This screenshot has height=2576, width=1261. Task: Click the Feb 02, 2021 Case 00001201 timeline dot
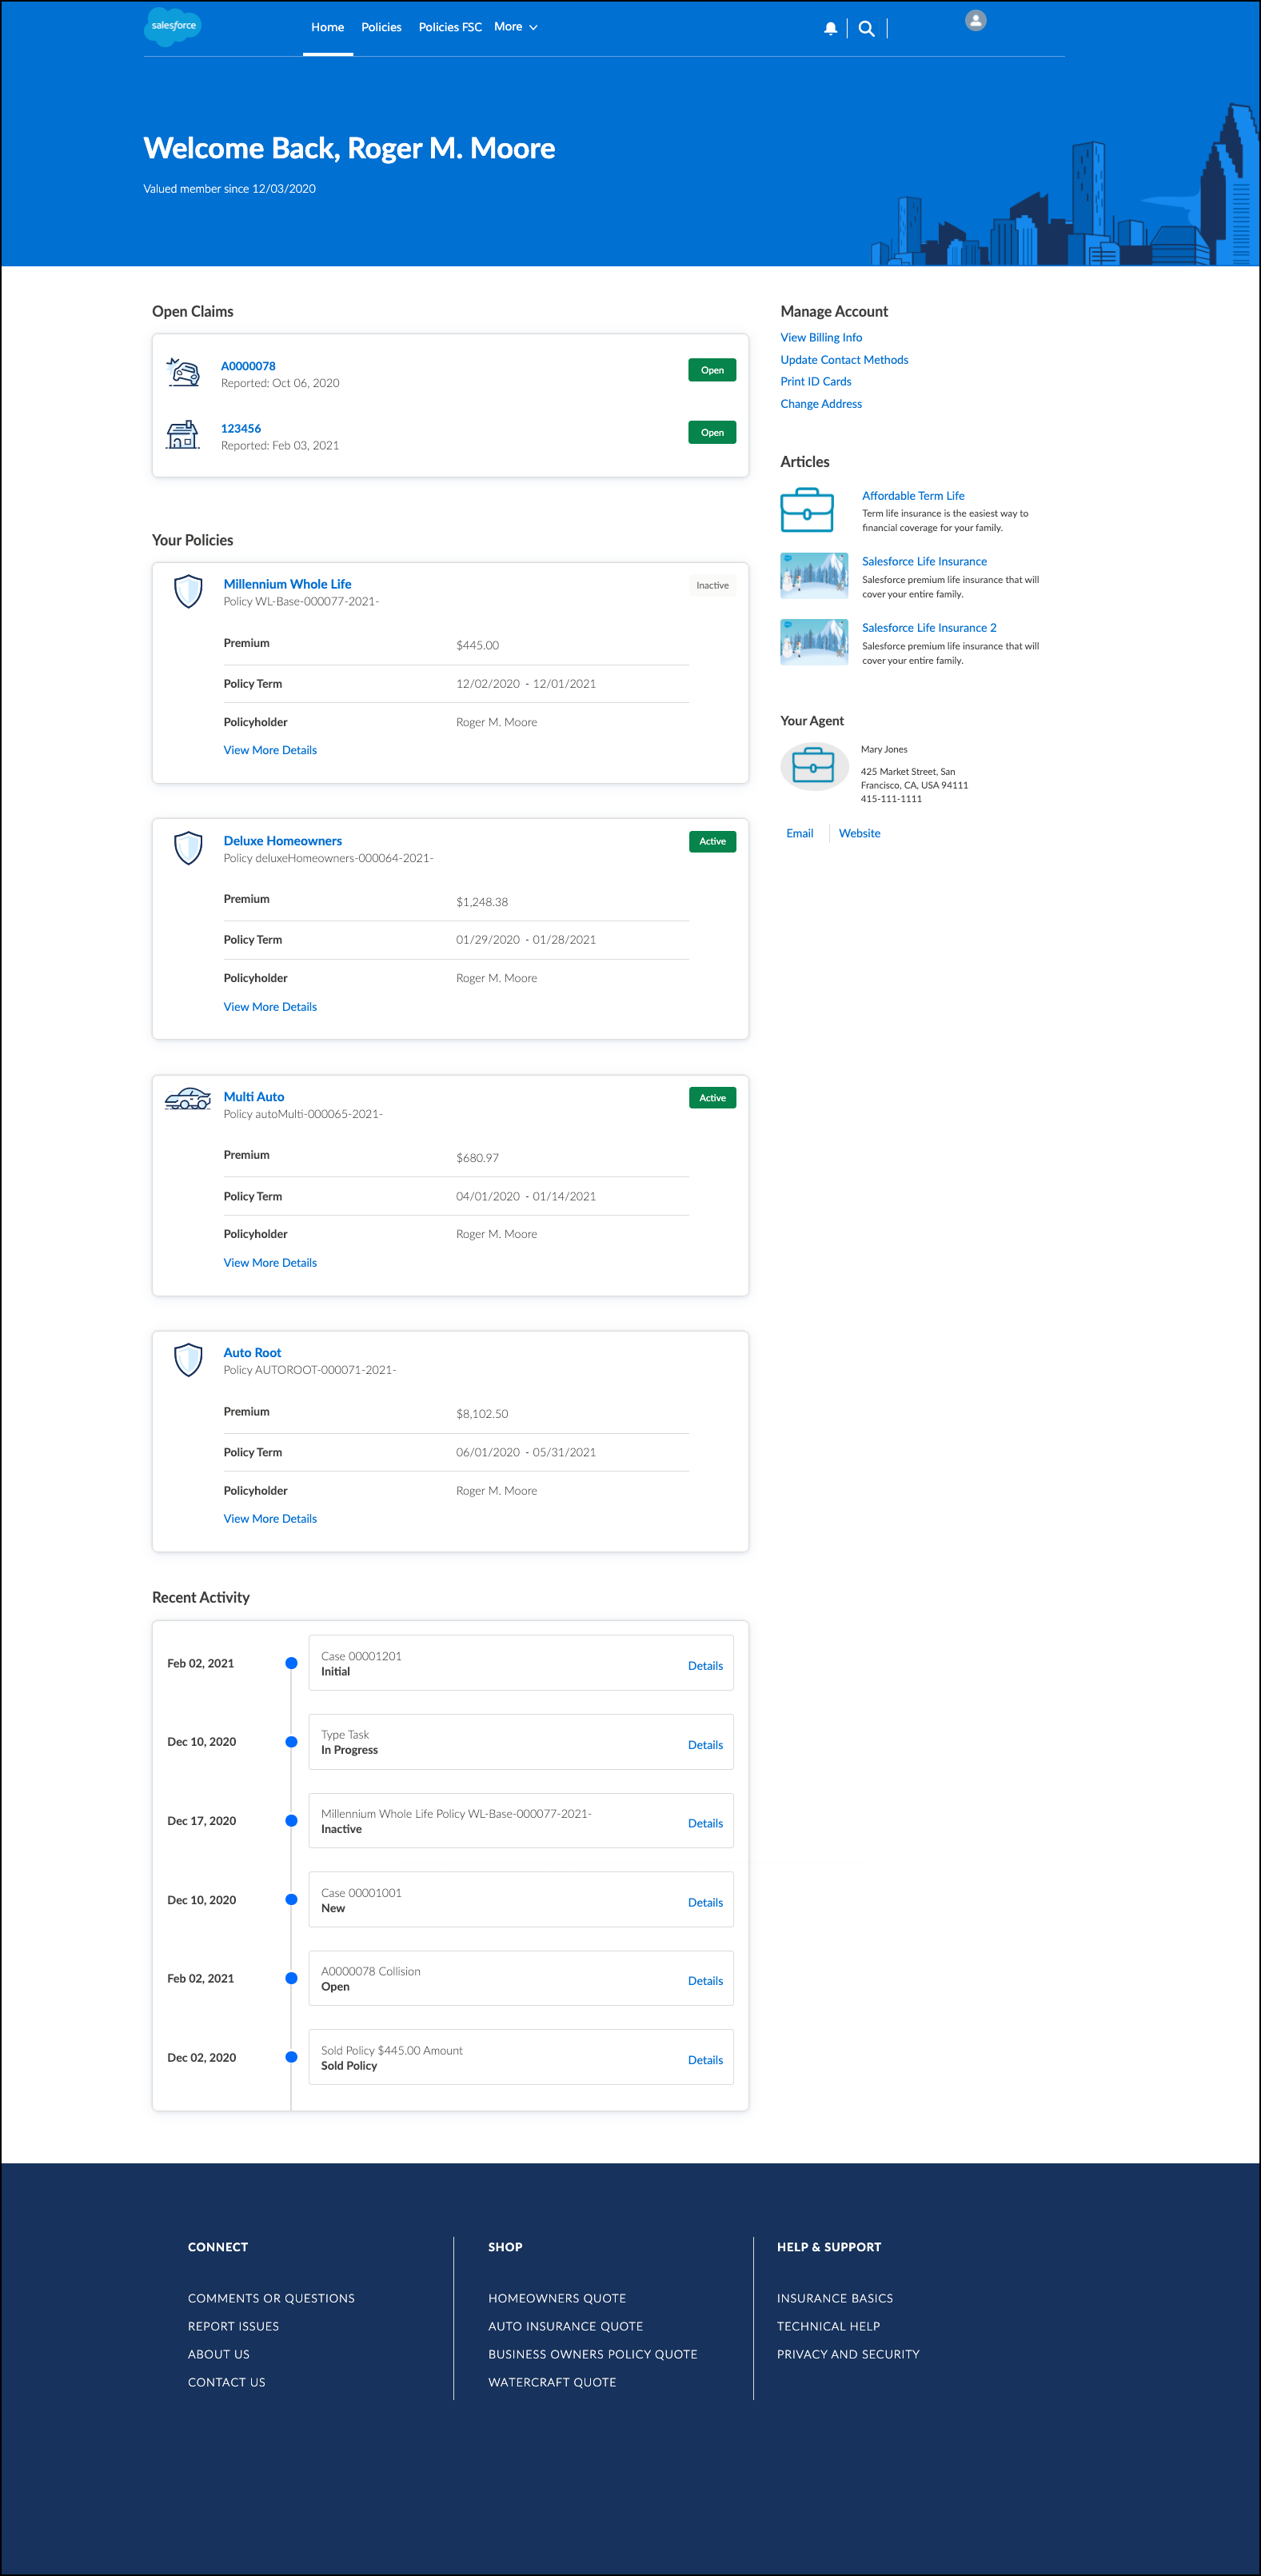[291, 1663]
